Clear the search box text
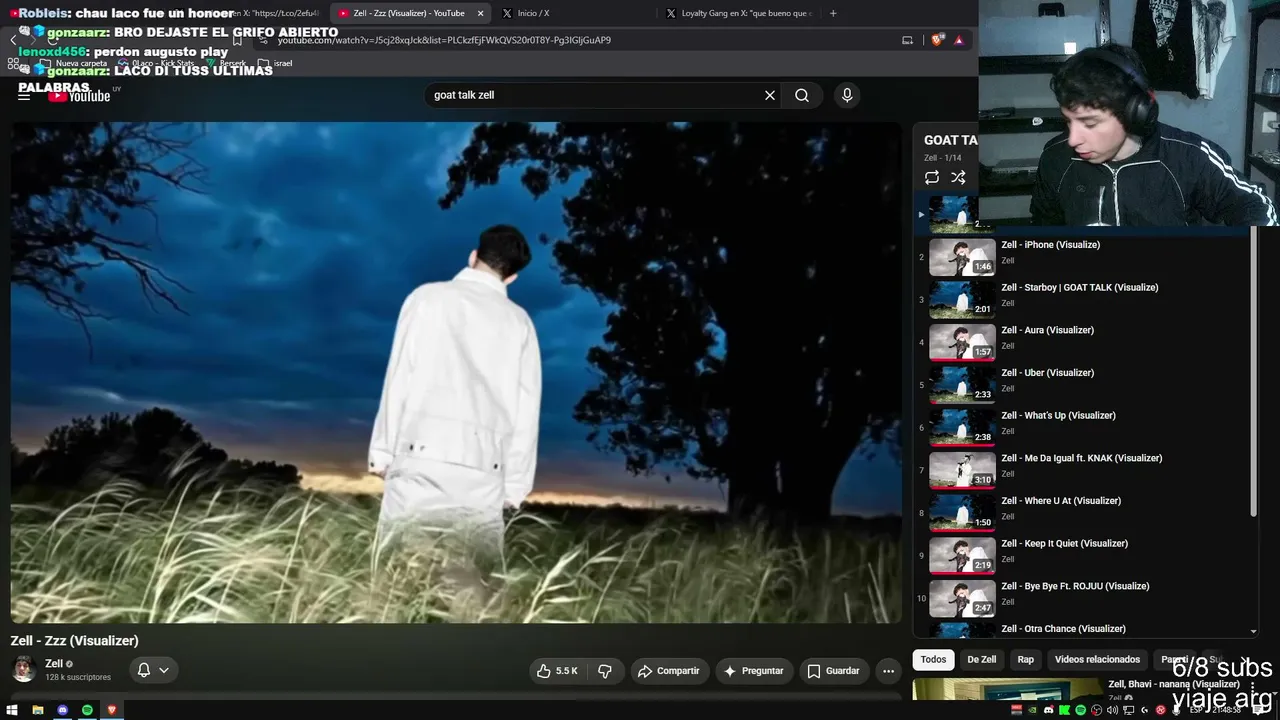Image resolution: width=1280 pixels, height=720 pixels. [x=770, y=95]
